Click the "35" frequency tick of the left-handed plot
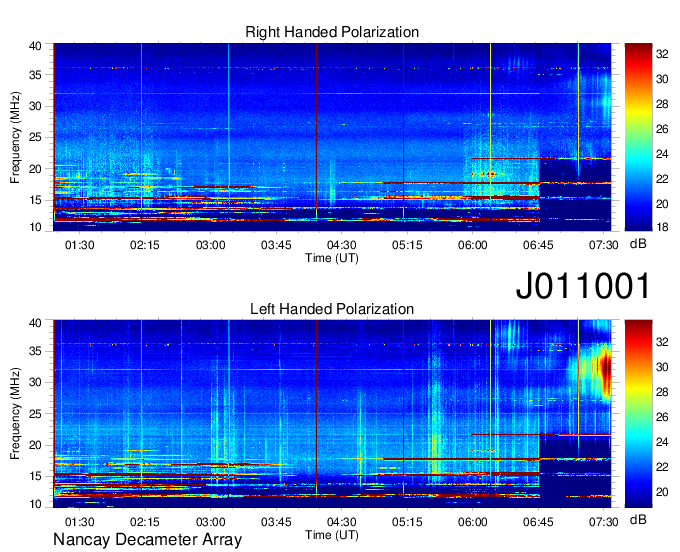 point(36,351)
